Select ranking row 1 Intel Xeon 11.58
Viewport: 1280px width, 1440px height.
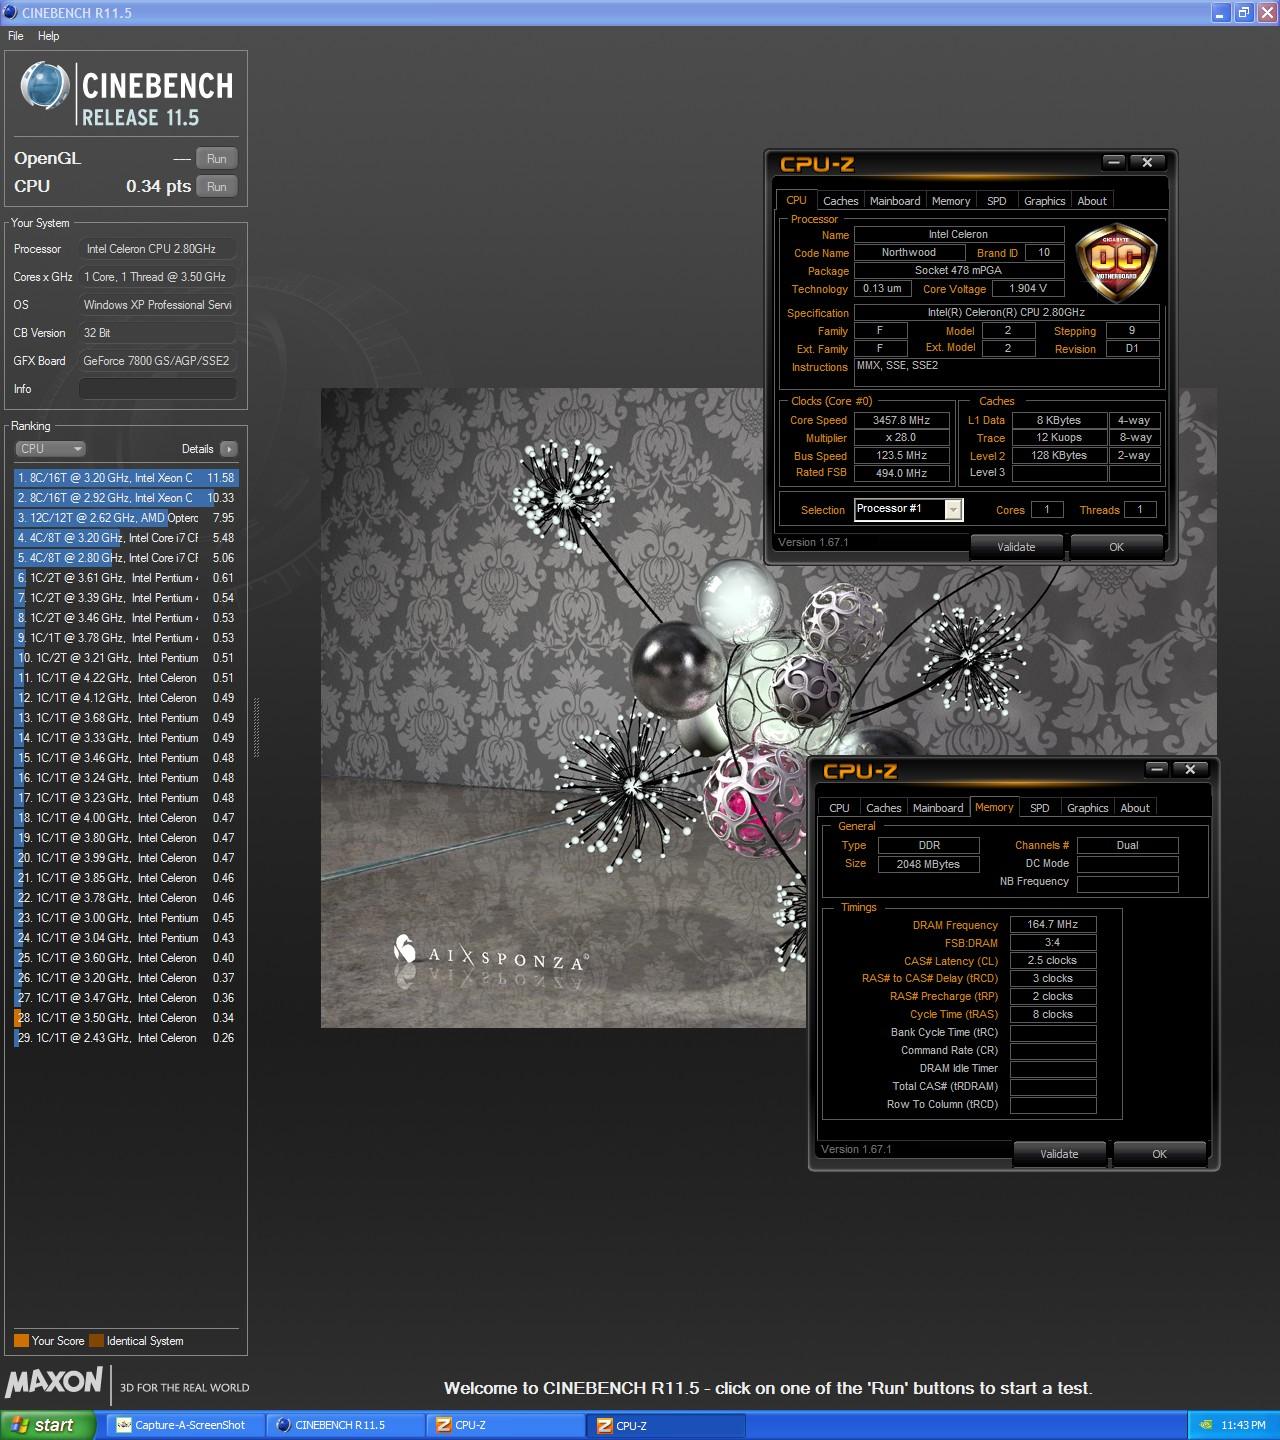pos(126,478)
